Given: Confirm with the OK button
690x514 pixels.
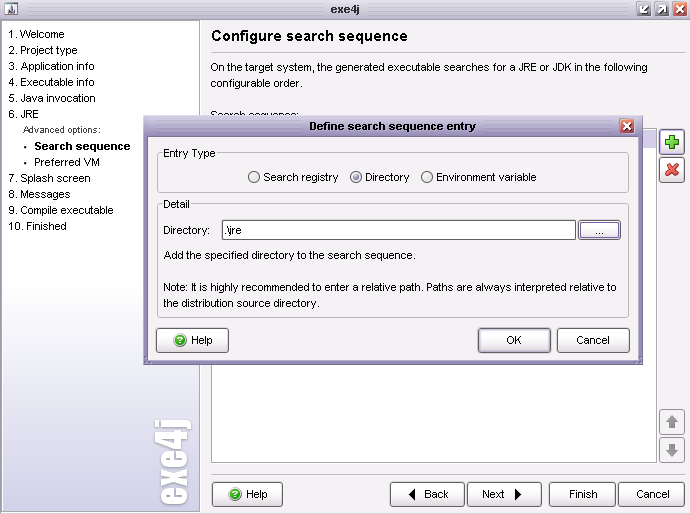Looking at the screenshot, I should click(x=514, y=340).
